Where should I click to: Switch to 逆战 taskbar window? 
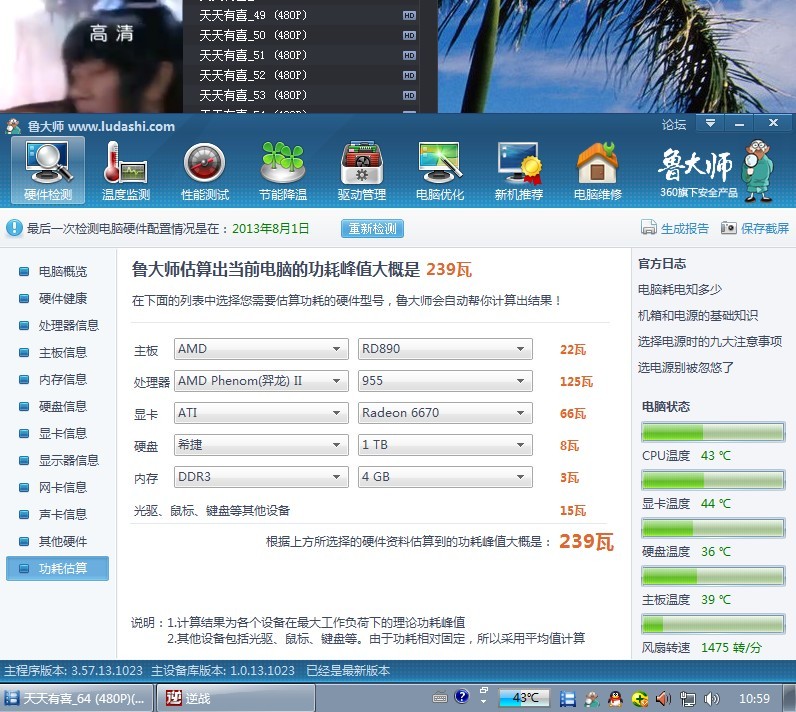236,698
